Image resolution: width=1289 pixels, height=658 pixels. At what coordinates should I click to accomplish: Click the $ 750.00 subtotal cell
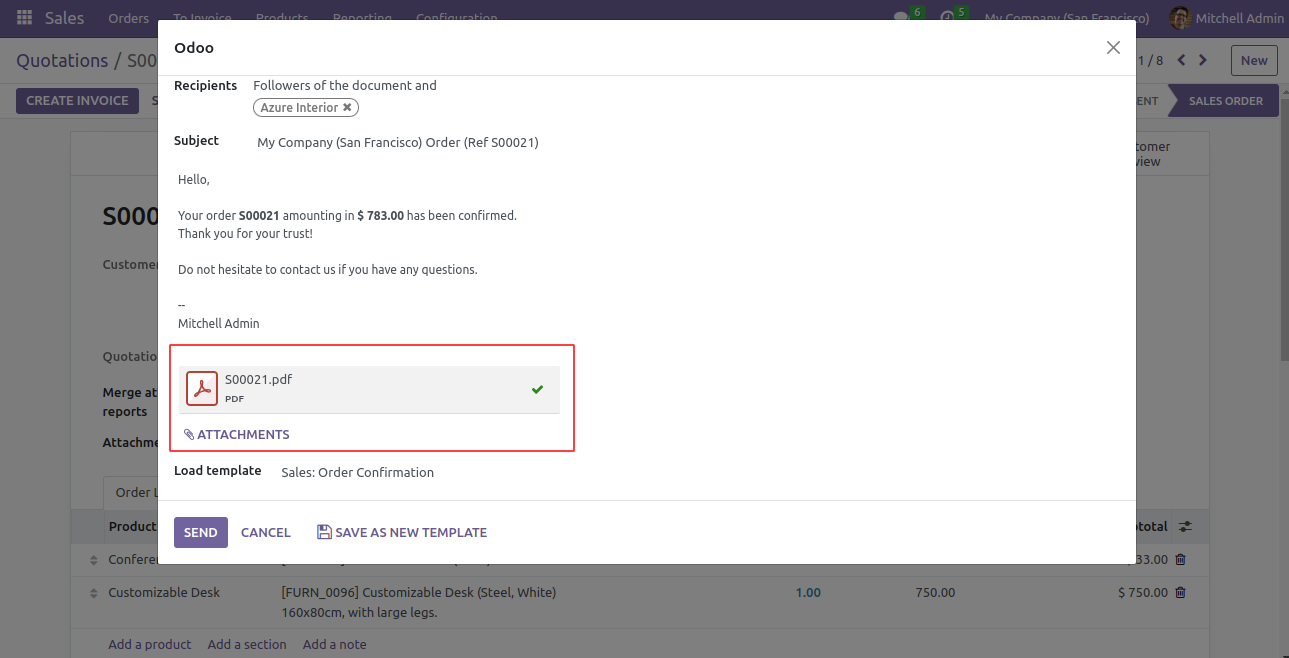(1143, 592)
